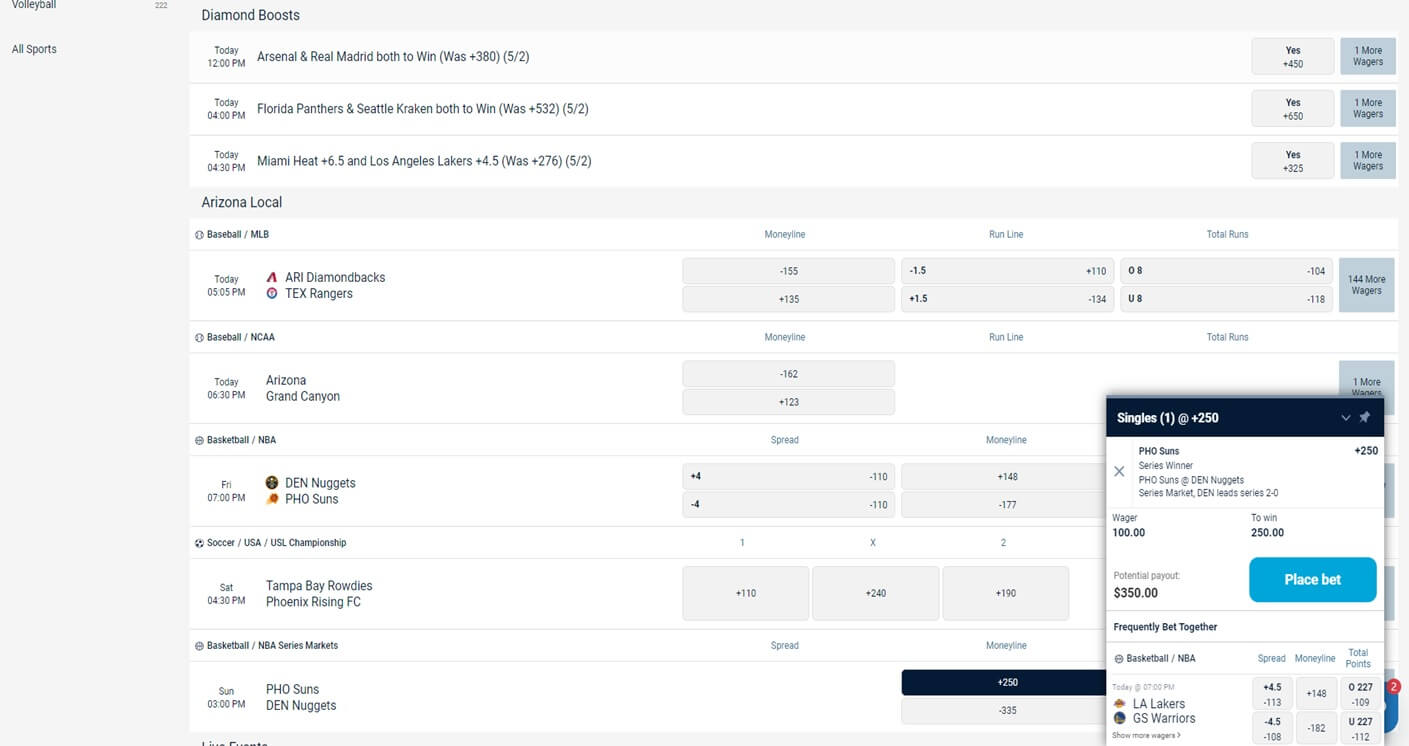Click the basketball icon beside NBA Series Markets
Image resolution: width=1409 pixels, height=746 pixels.
199,646
